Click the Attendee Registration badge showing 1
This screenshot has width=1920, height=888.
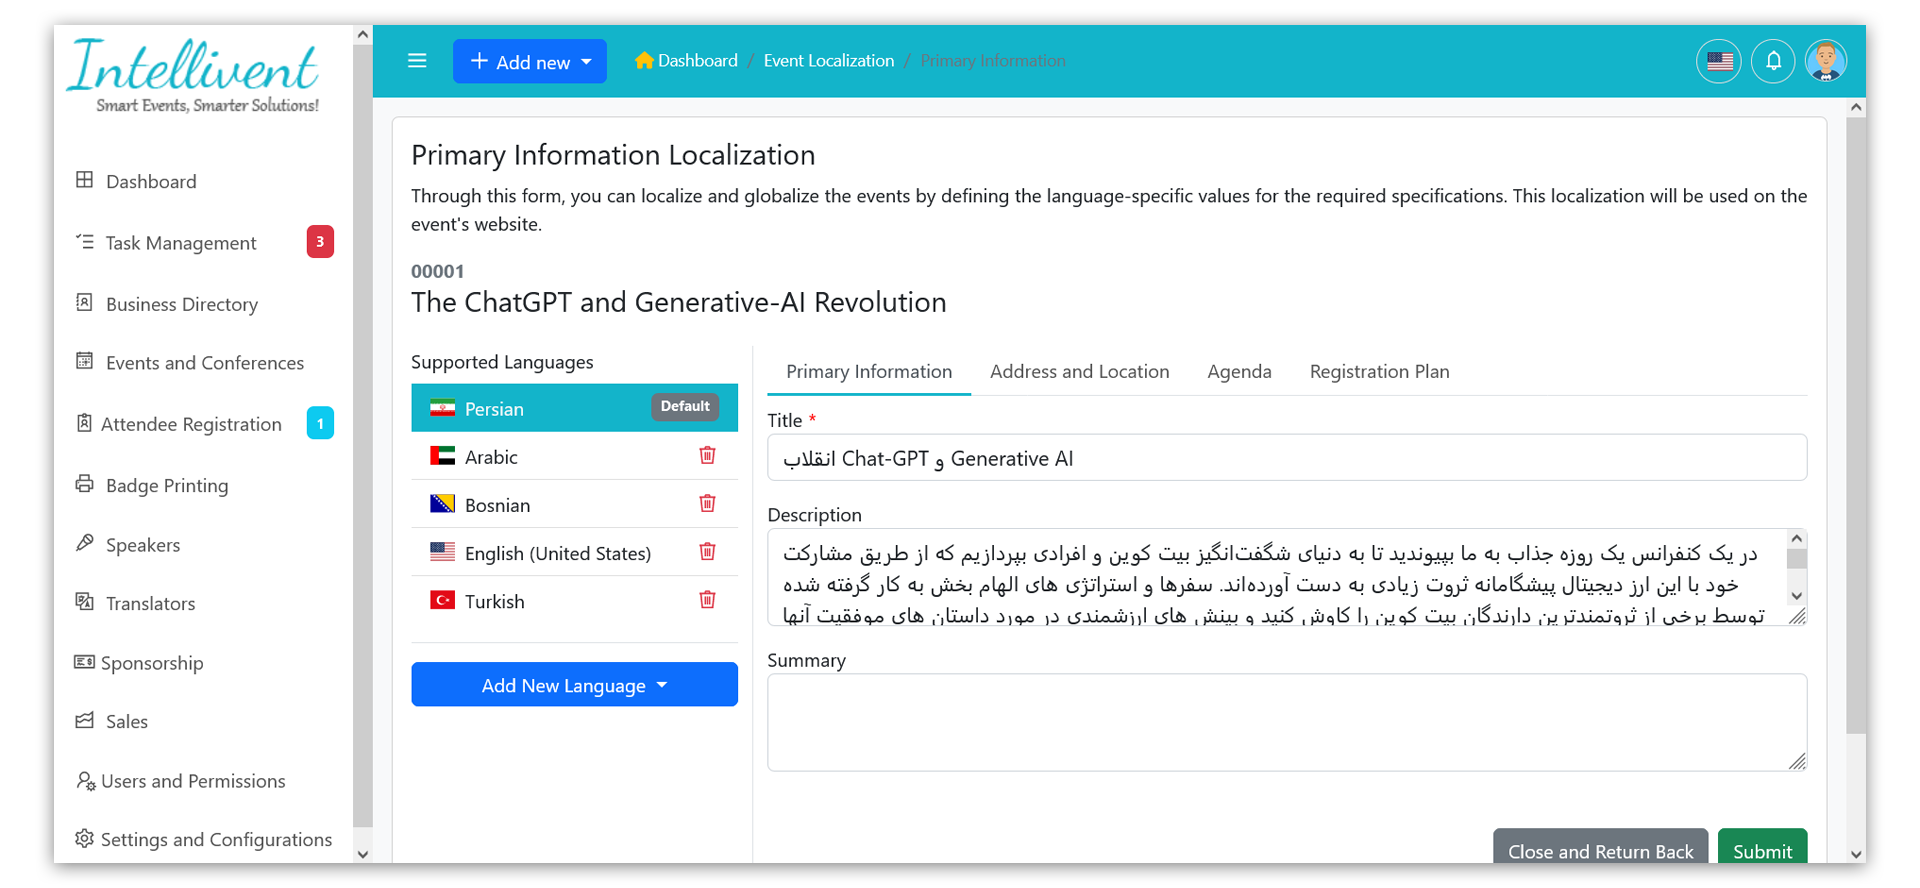[x=320, y=423]
